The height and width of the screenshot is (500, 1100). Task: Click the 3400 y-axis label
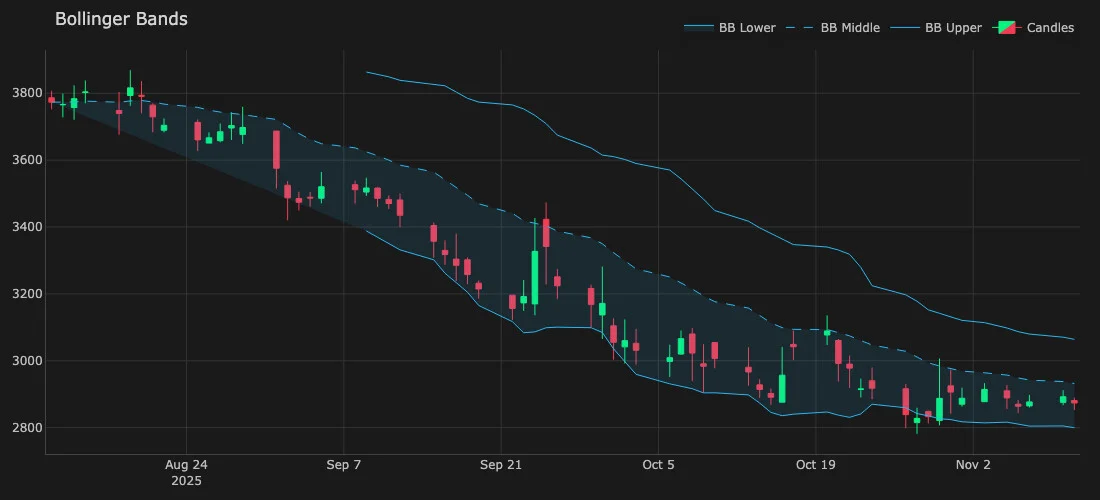click(28, 227)
